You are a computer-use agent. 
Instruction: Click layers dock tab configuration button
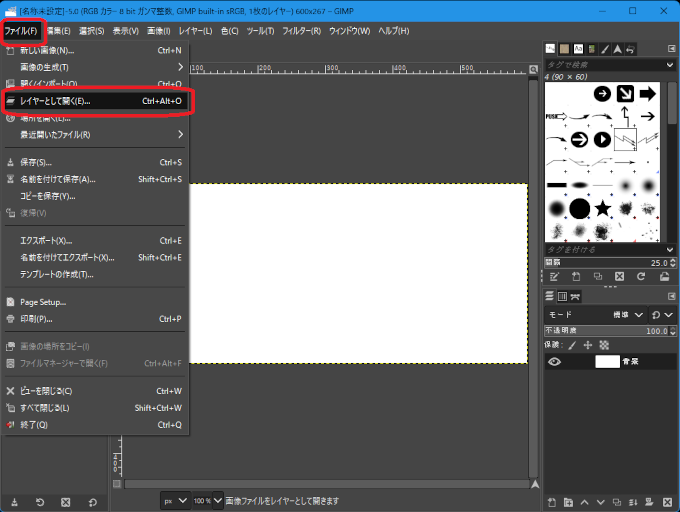pyautogui.click(x=671, y=296)
